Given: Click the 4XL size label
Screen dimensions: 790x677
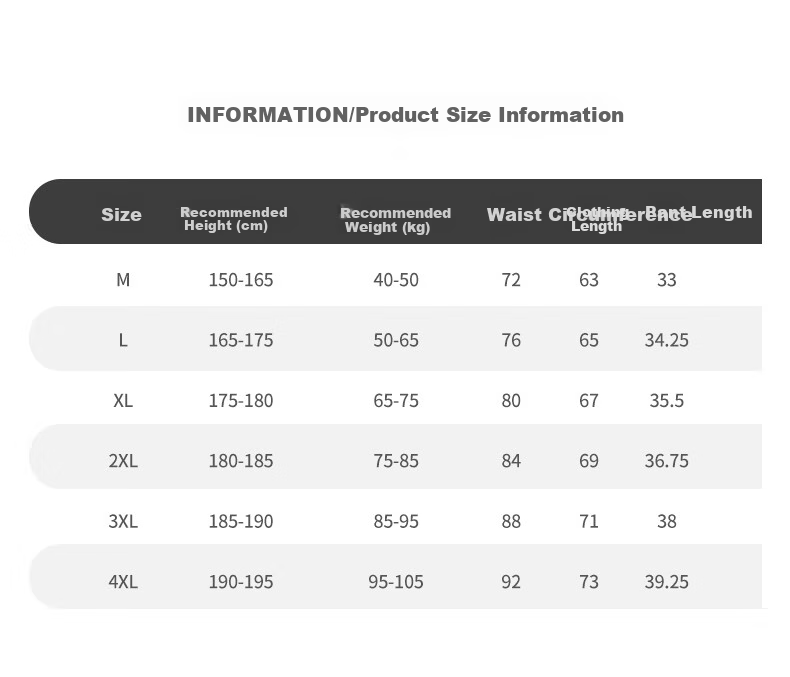Looking at the screenshot, I should 123,582.
